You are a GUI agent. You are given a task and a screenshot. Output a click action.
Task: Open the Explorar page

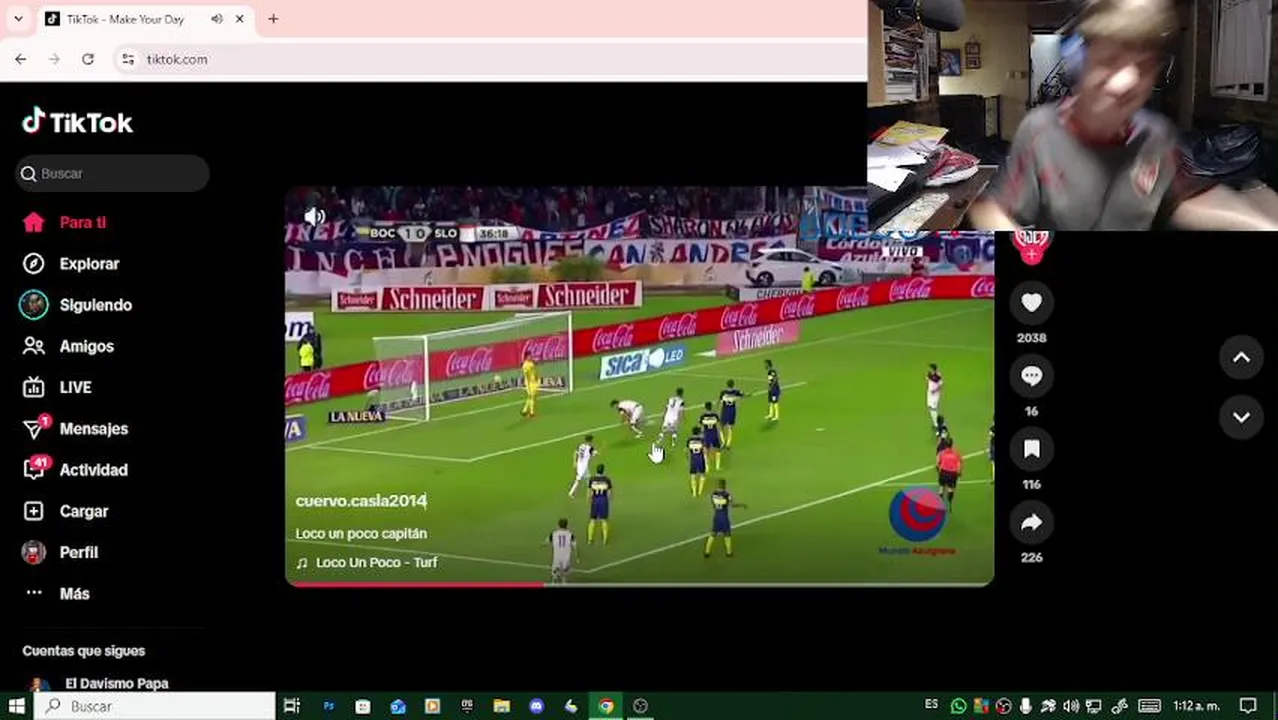pyautogui.click(x=71, y=264)
